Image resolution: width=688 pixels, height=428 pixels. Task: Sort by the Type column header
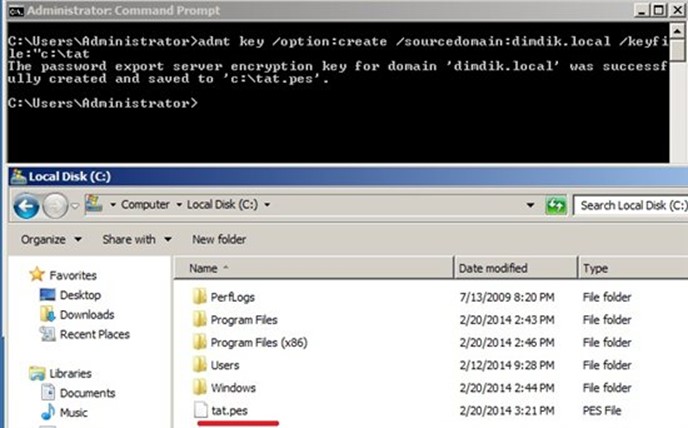(633, 268)
